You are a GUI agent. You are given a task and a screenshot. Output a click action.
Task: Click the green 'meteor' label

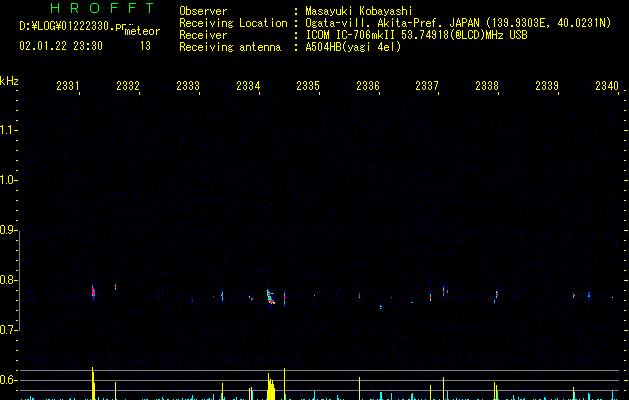coord(142,31)
